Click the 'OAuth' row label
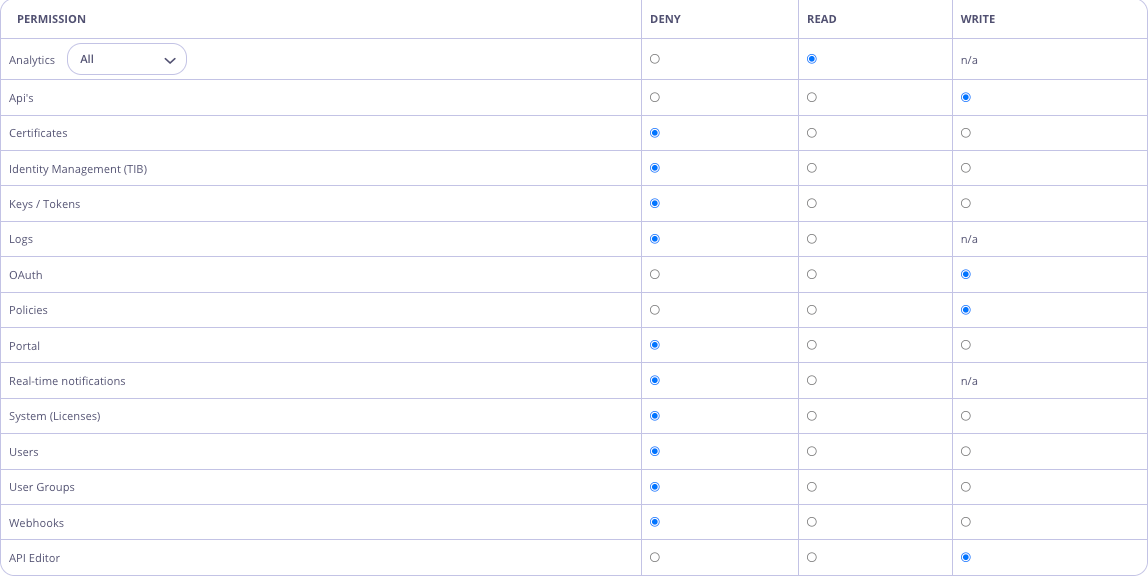 [x=26, y=275]
